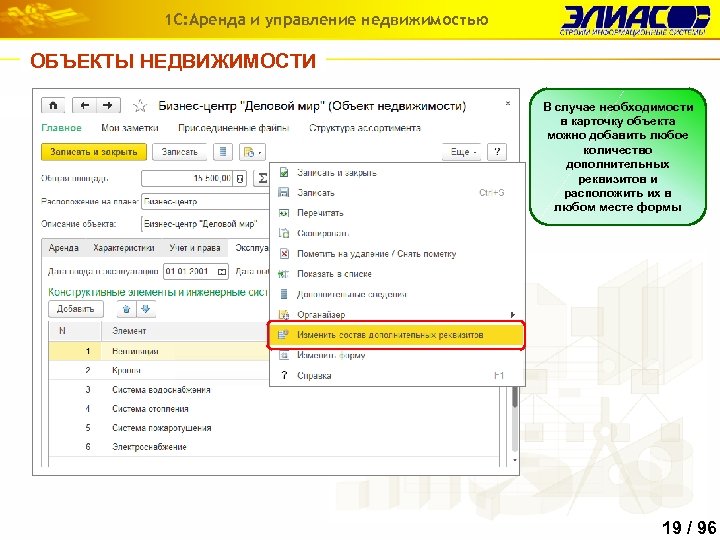Select row Система водоснабжения
The image size is (720, 540).
tap(274, 390)
